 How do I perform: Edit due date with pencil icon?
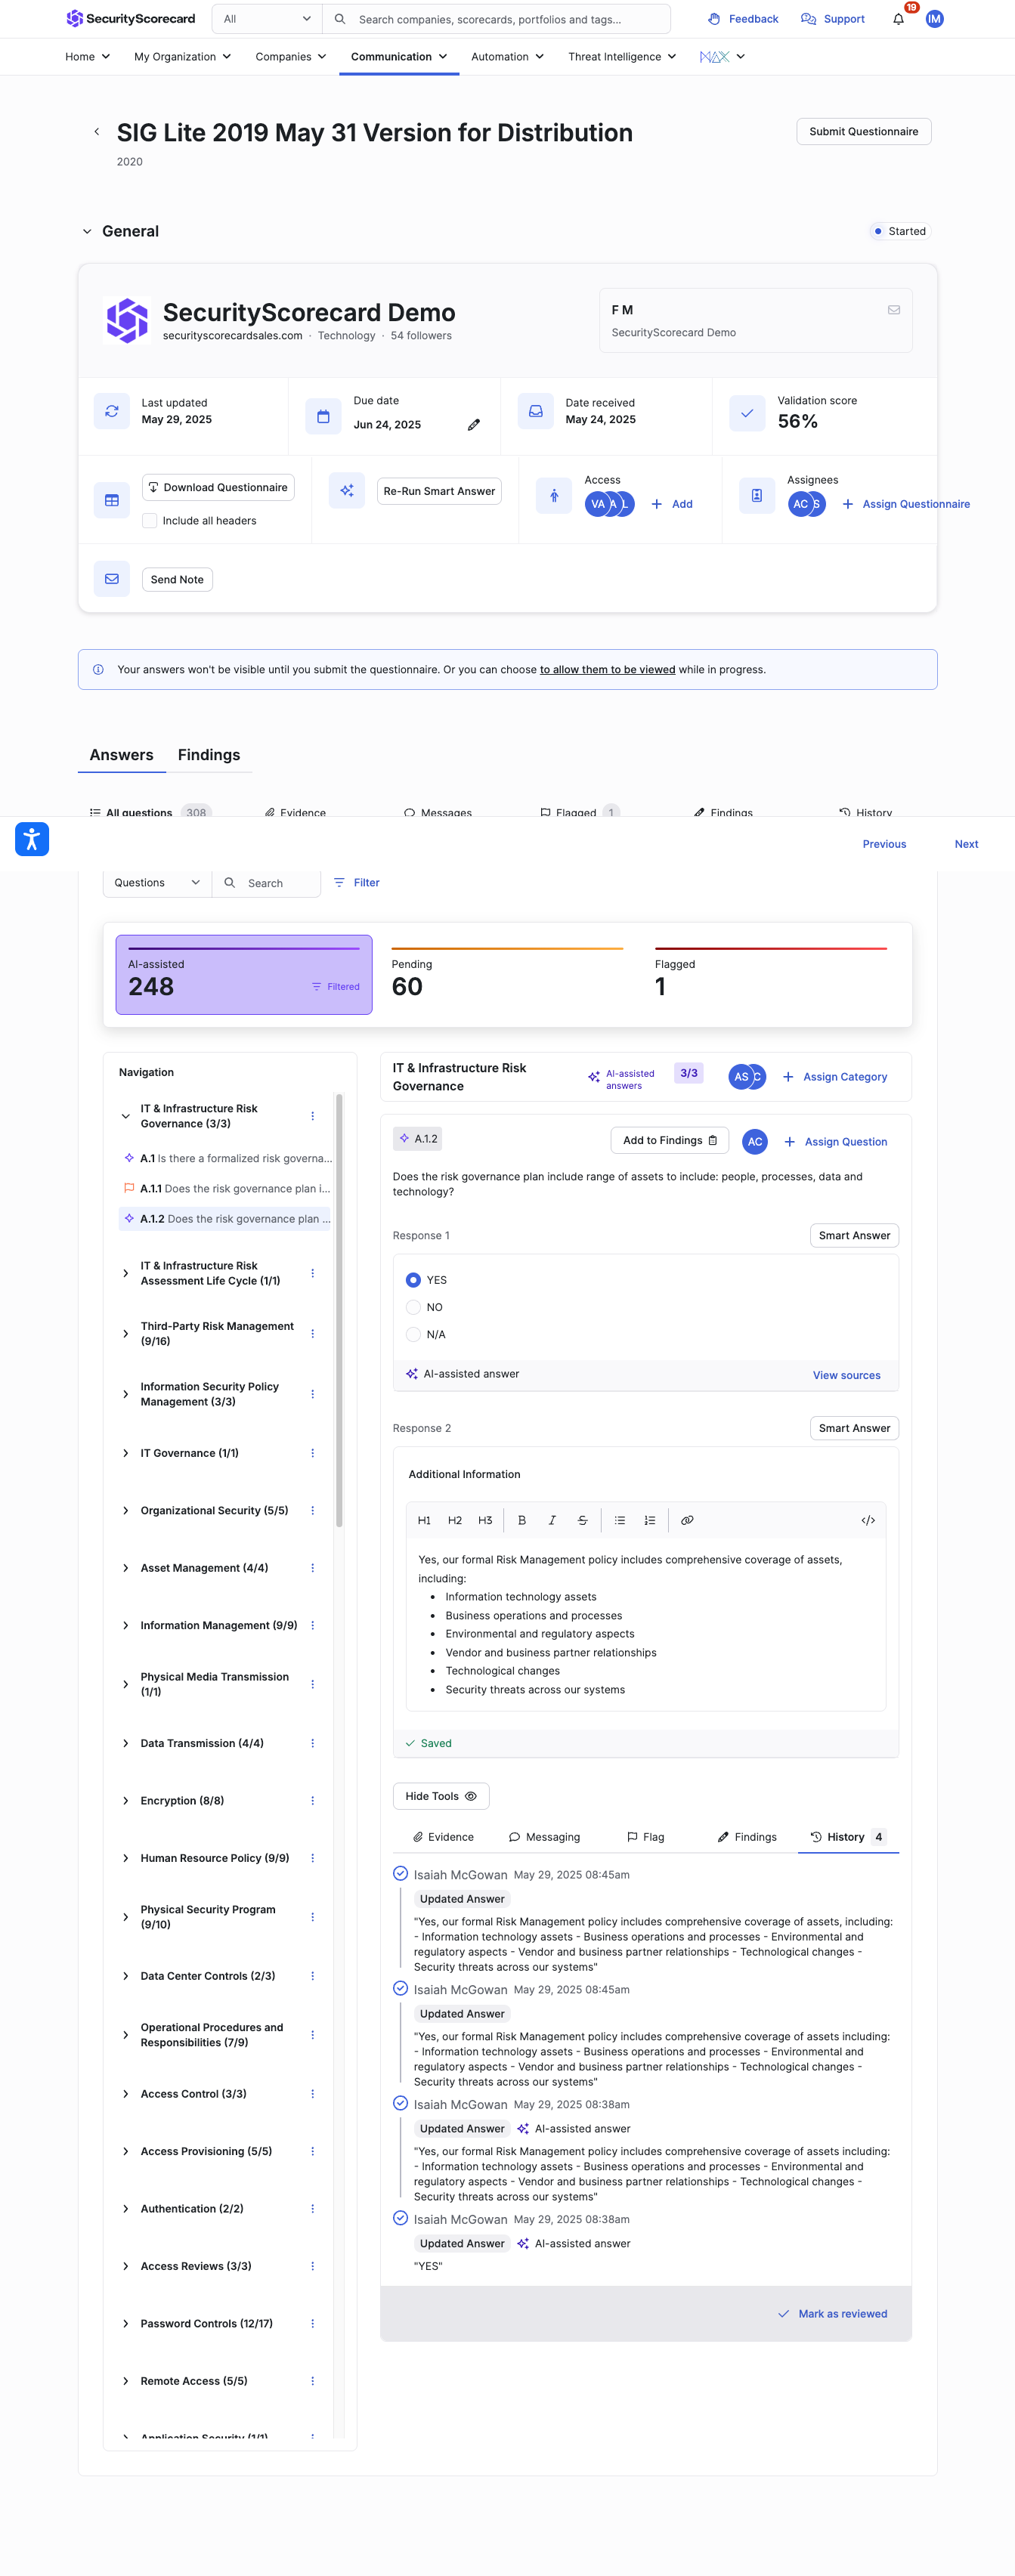click(473, 425)
